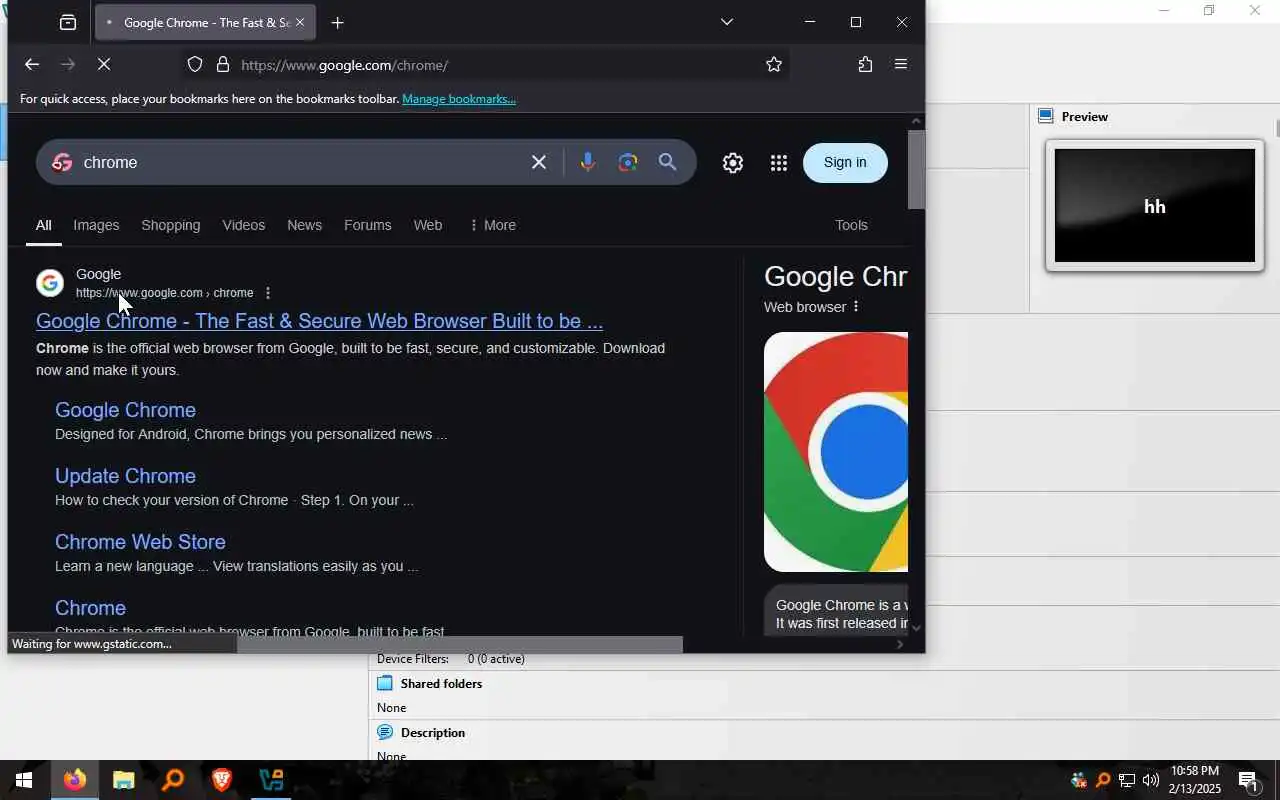Open the Chrome Web Store sitelink

[x=140, y=542]
